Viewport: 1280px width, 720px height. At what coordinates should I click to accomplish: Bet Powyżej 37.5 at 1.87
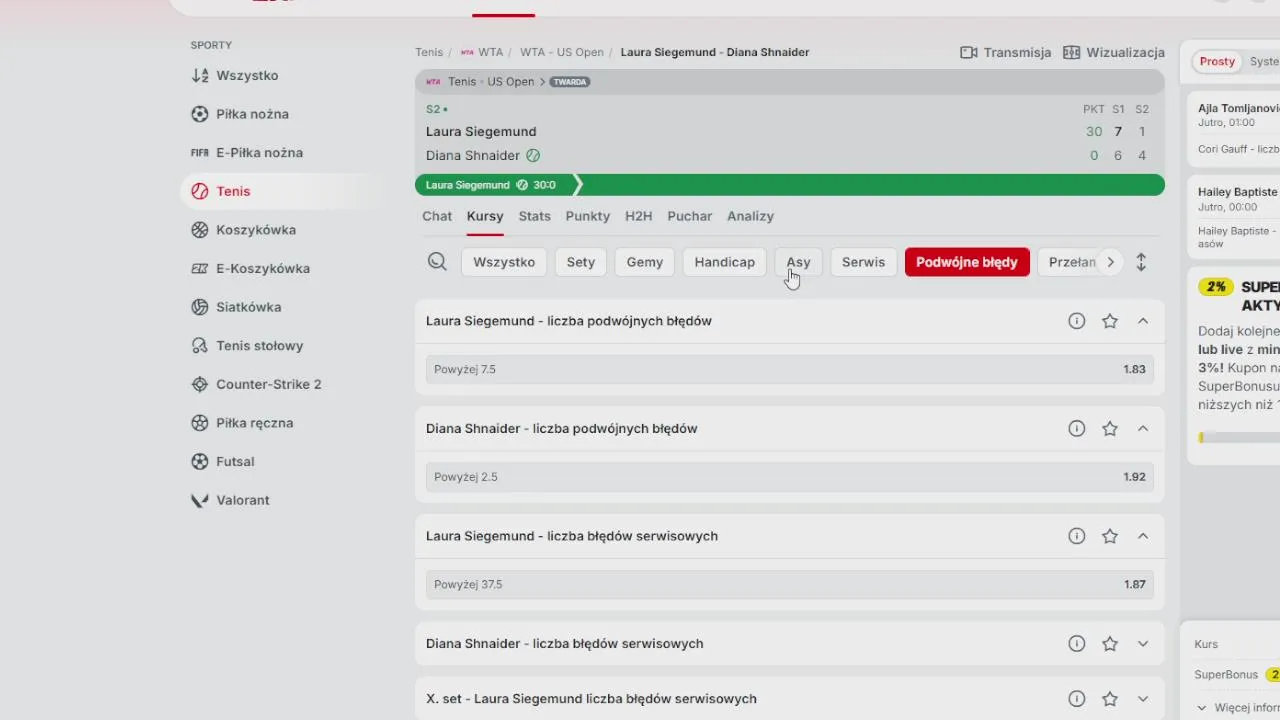point(790,584)
